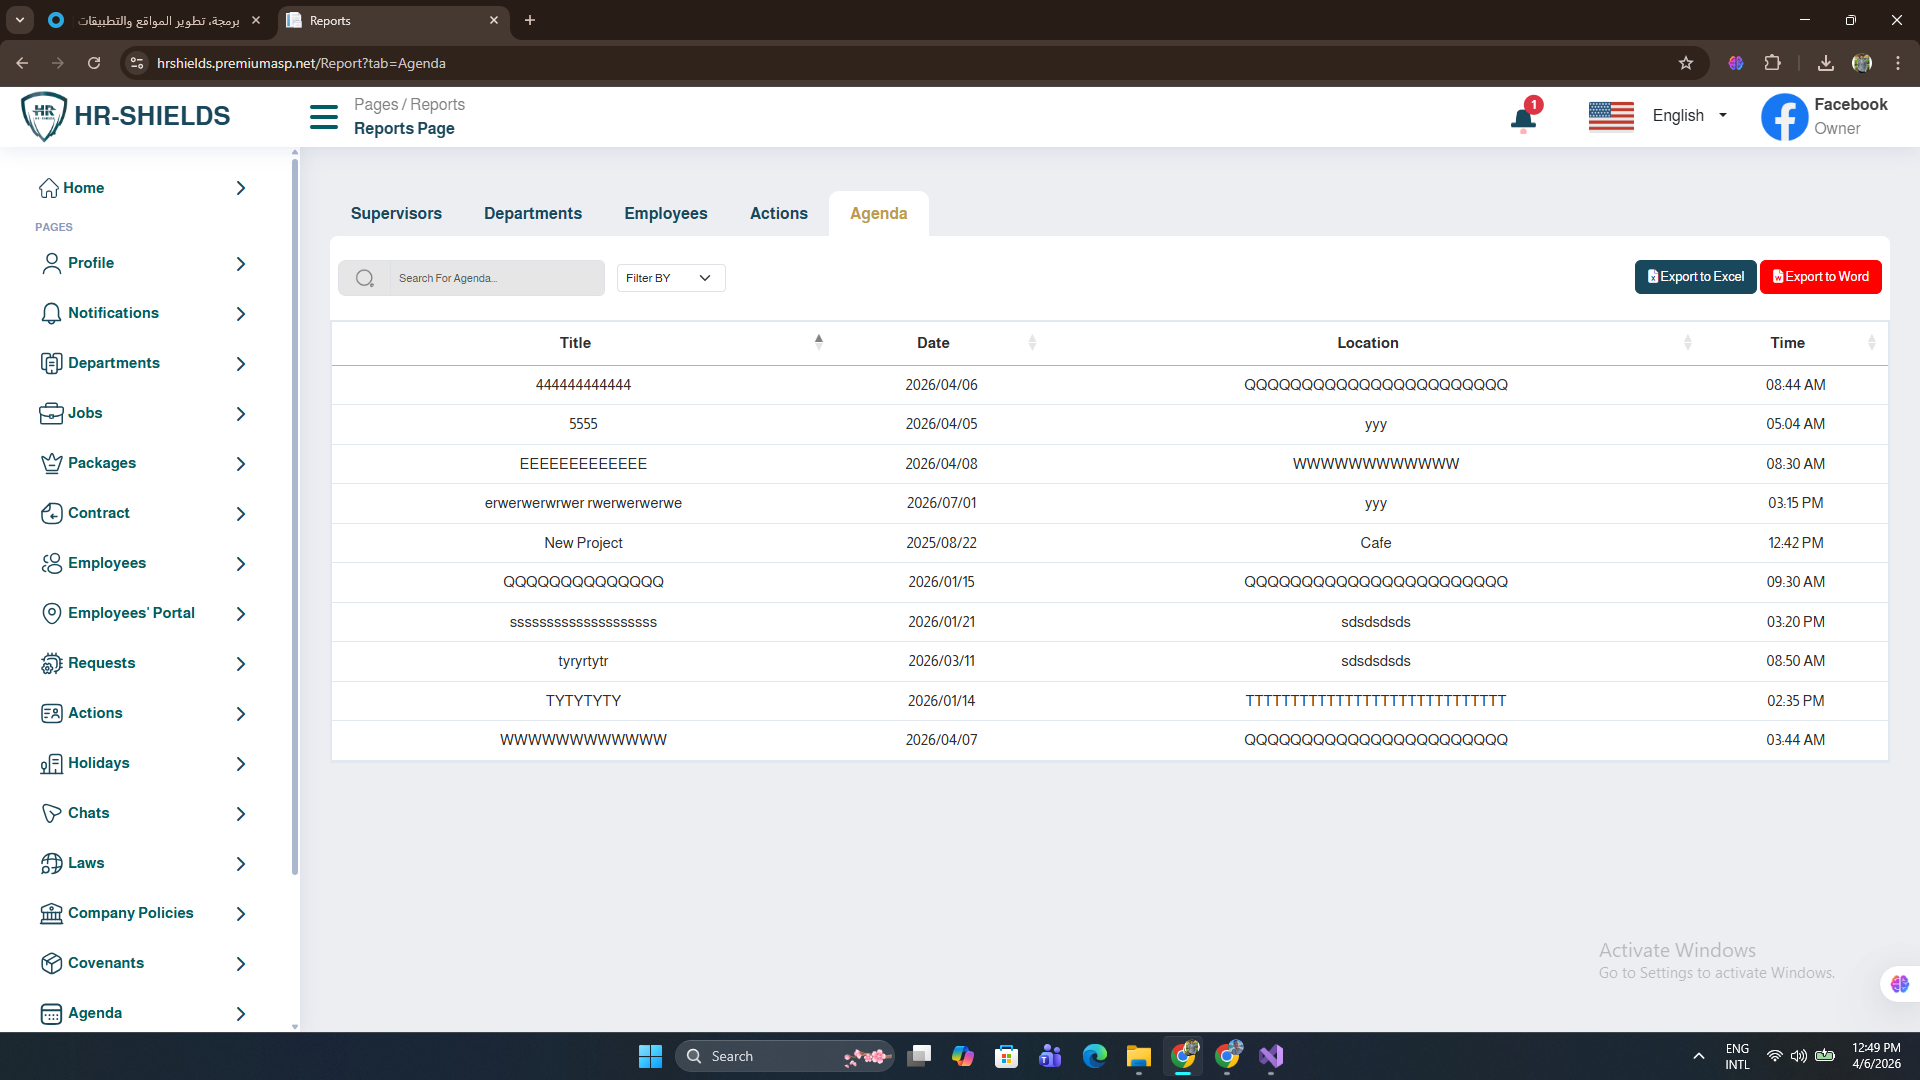Sort table by Date column
Image resolution: width=1920 pixels, height=1080 pixels.
pyautogui.click(x=933, y=343)
